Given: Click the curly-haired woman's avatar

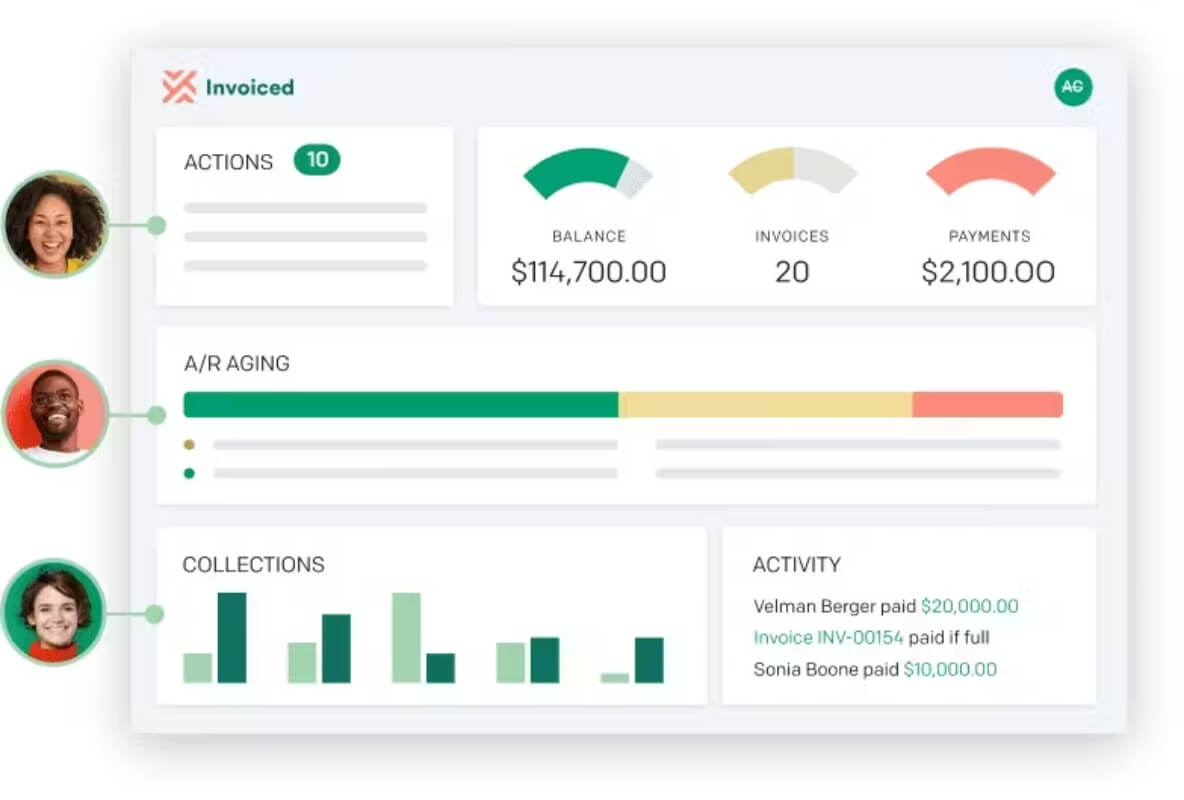Looking at the screenshot, I should (55, 224).
